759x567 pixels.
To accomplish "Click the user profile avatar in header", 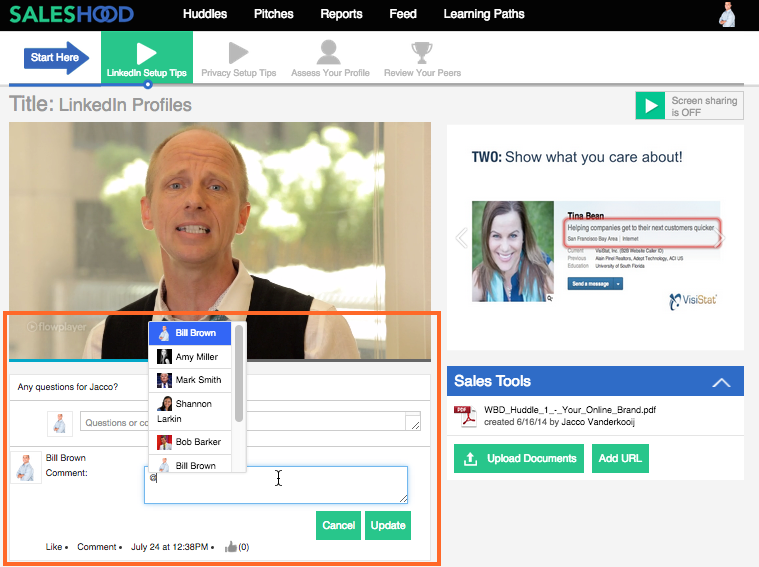I will click(727, 14).
